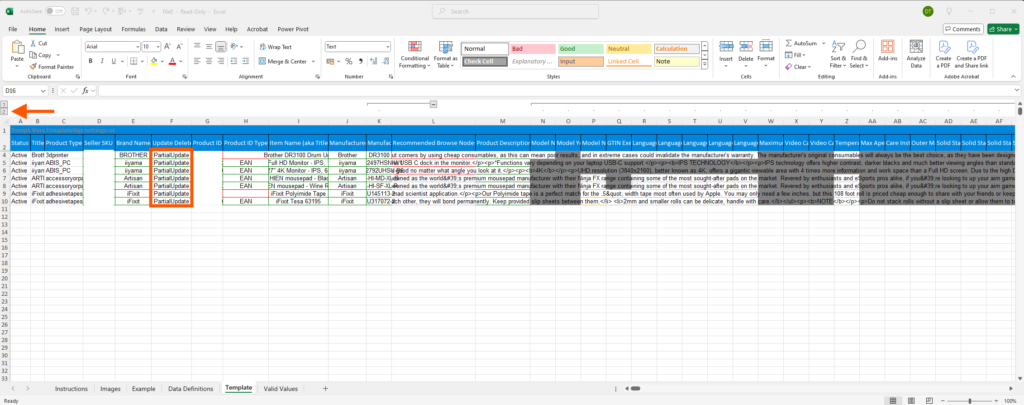
Task: Click the yellow fill color button
Action: [153, 61]
